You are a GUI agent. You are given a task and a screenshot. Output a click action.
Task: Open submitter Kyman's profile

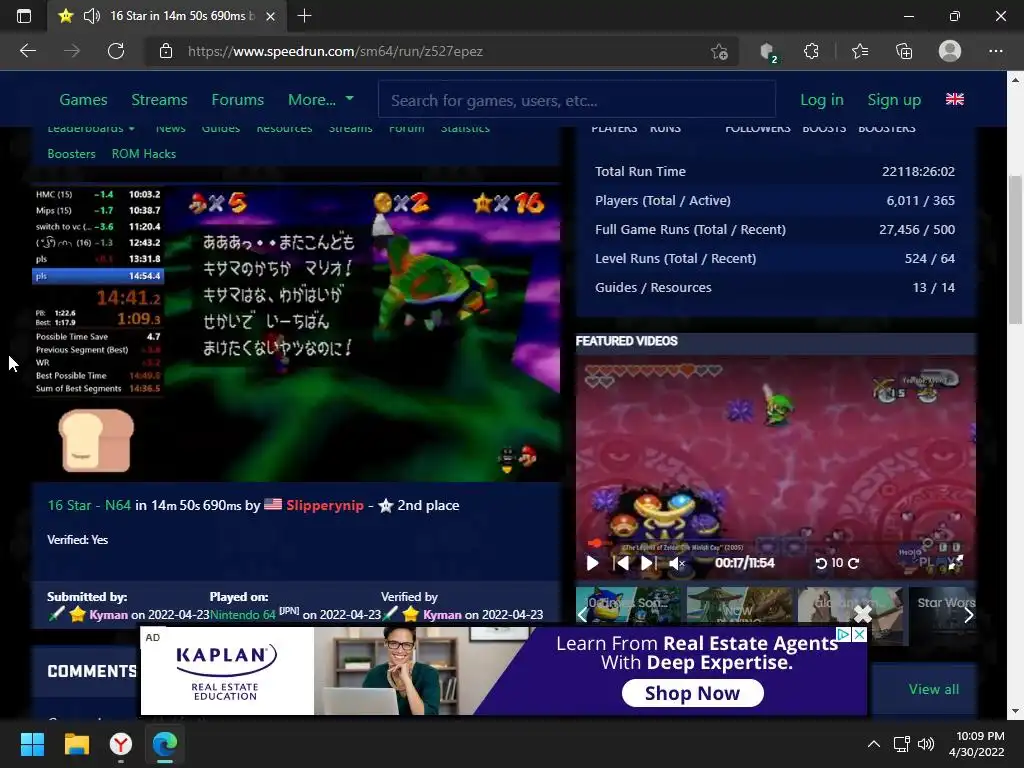pos(108,615)
